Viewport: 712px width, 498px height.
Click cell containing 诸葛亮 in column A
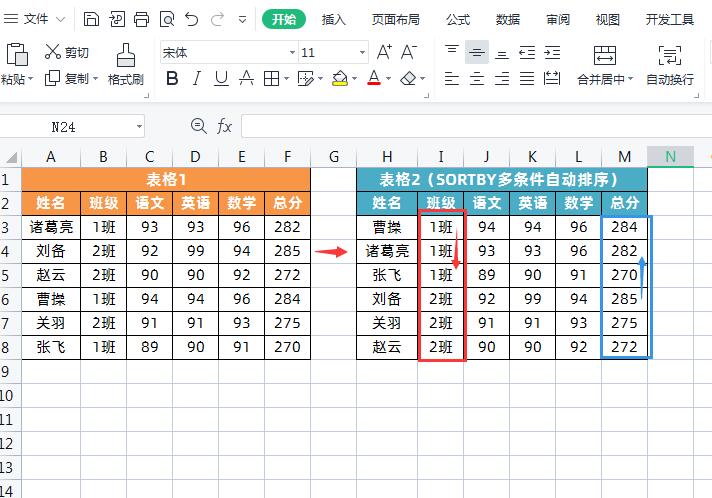point(51,227)
